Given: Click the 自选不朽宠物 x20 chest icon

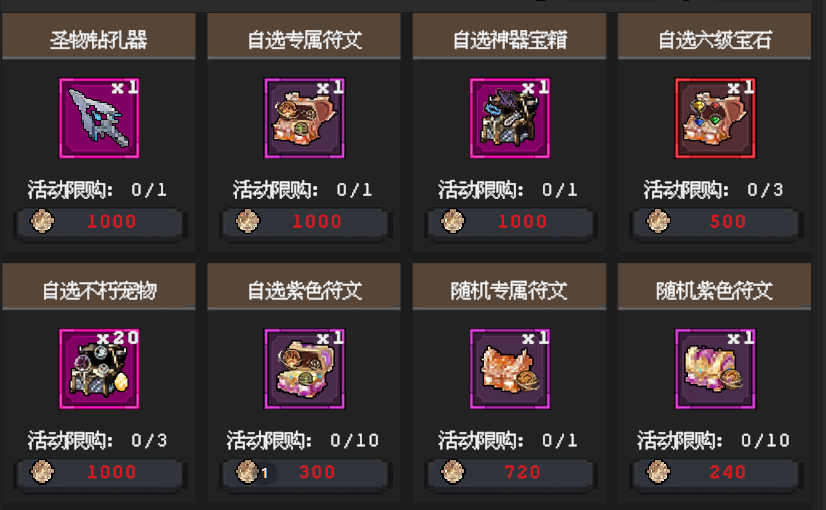Looking at the screenshot, I should [x=99, y=369].
